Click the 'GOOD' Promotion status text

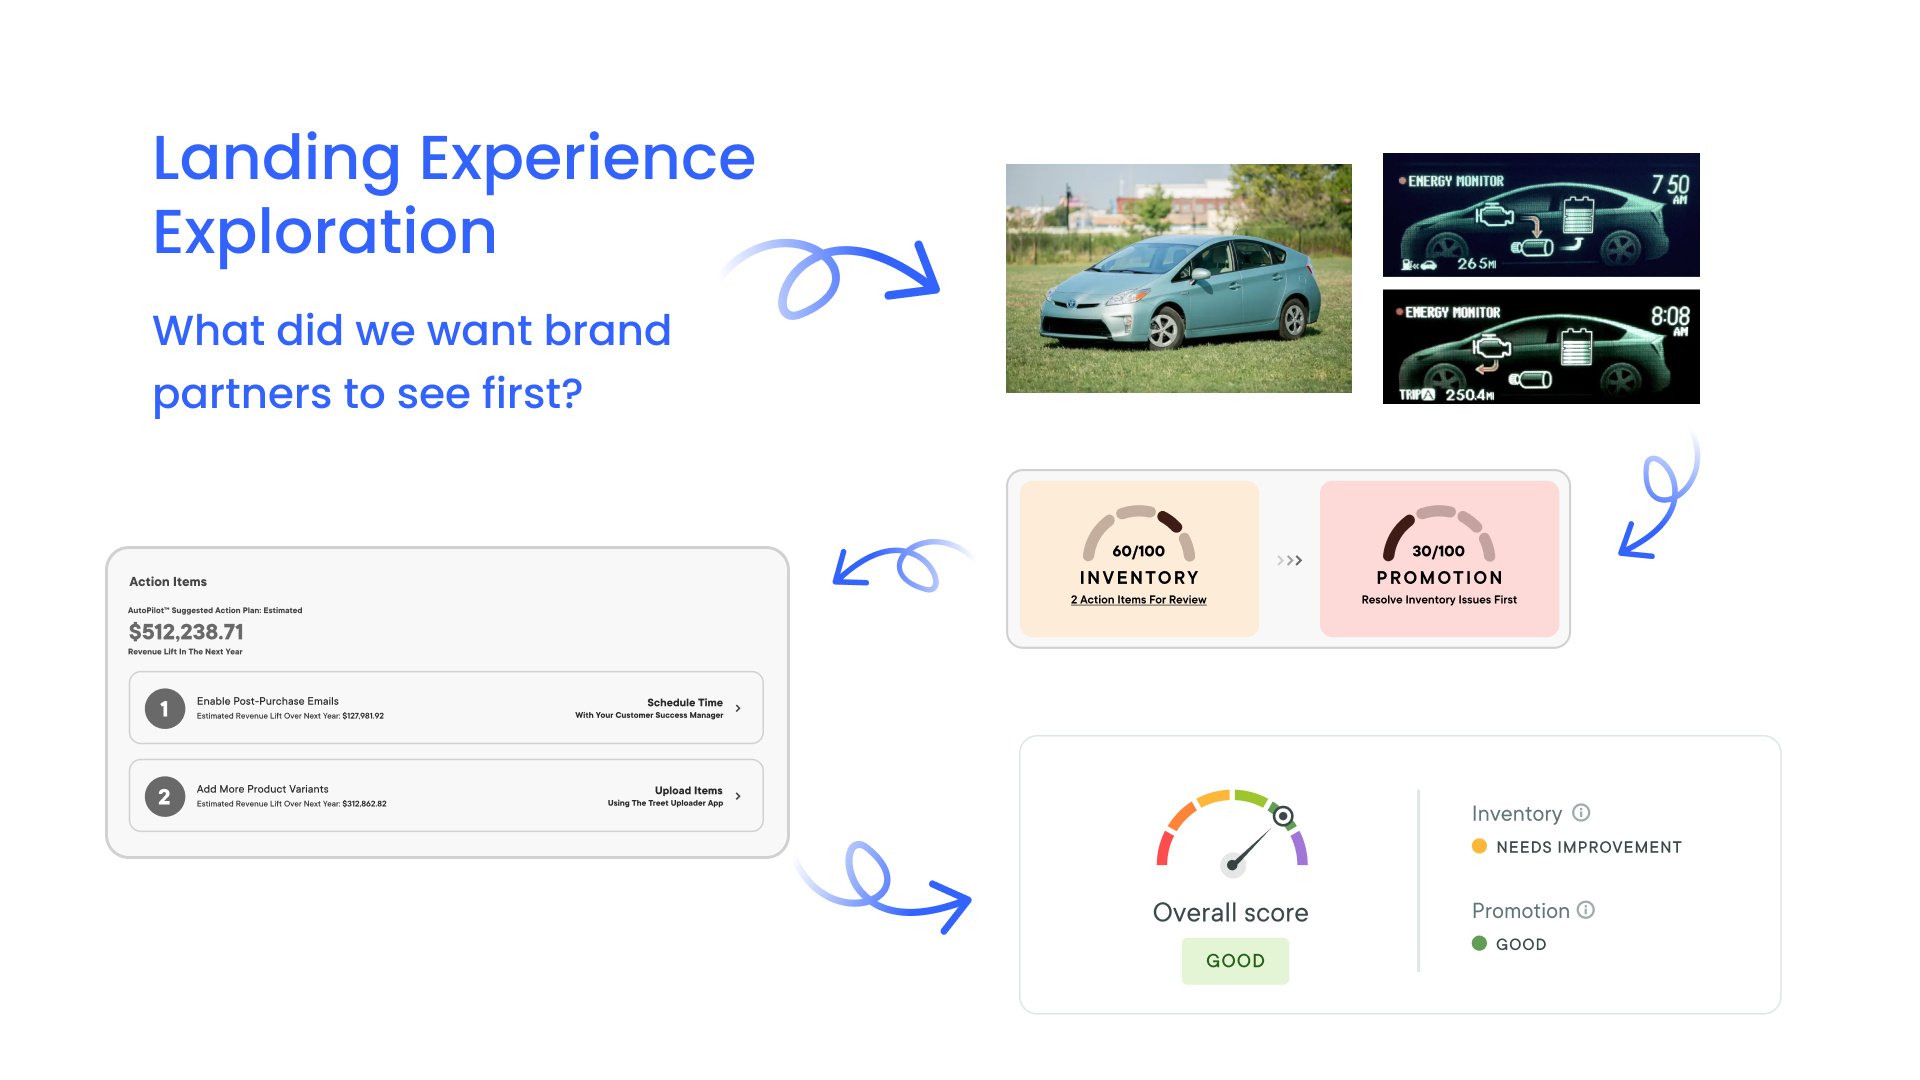1521,944
